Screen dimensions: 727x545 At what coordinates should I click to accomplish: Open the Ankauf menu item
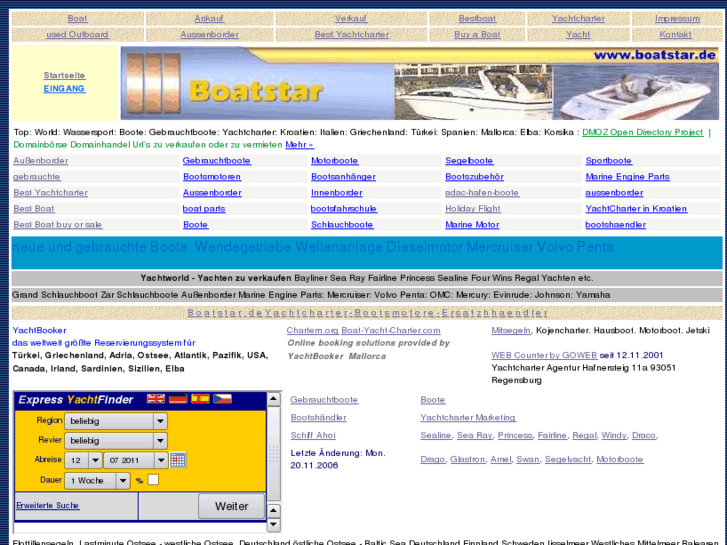click(209, 19)
